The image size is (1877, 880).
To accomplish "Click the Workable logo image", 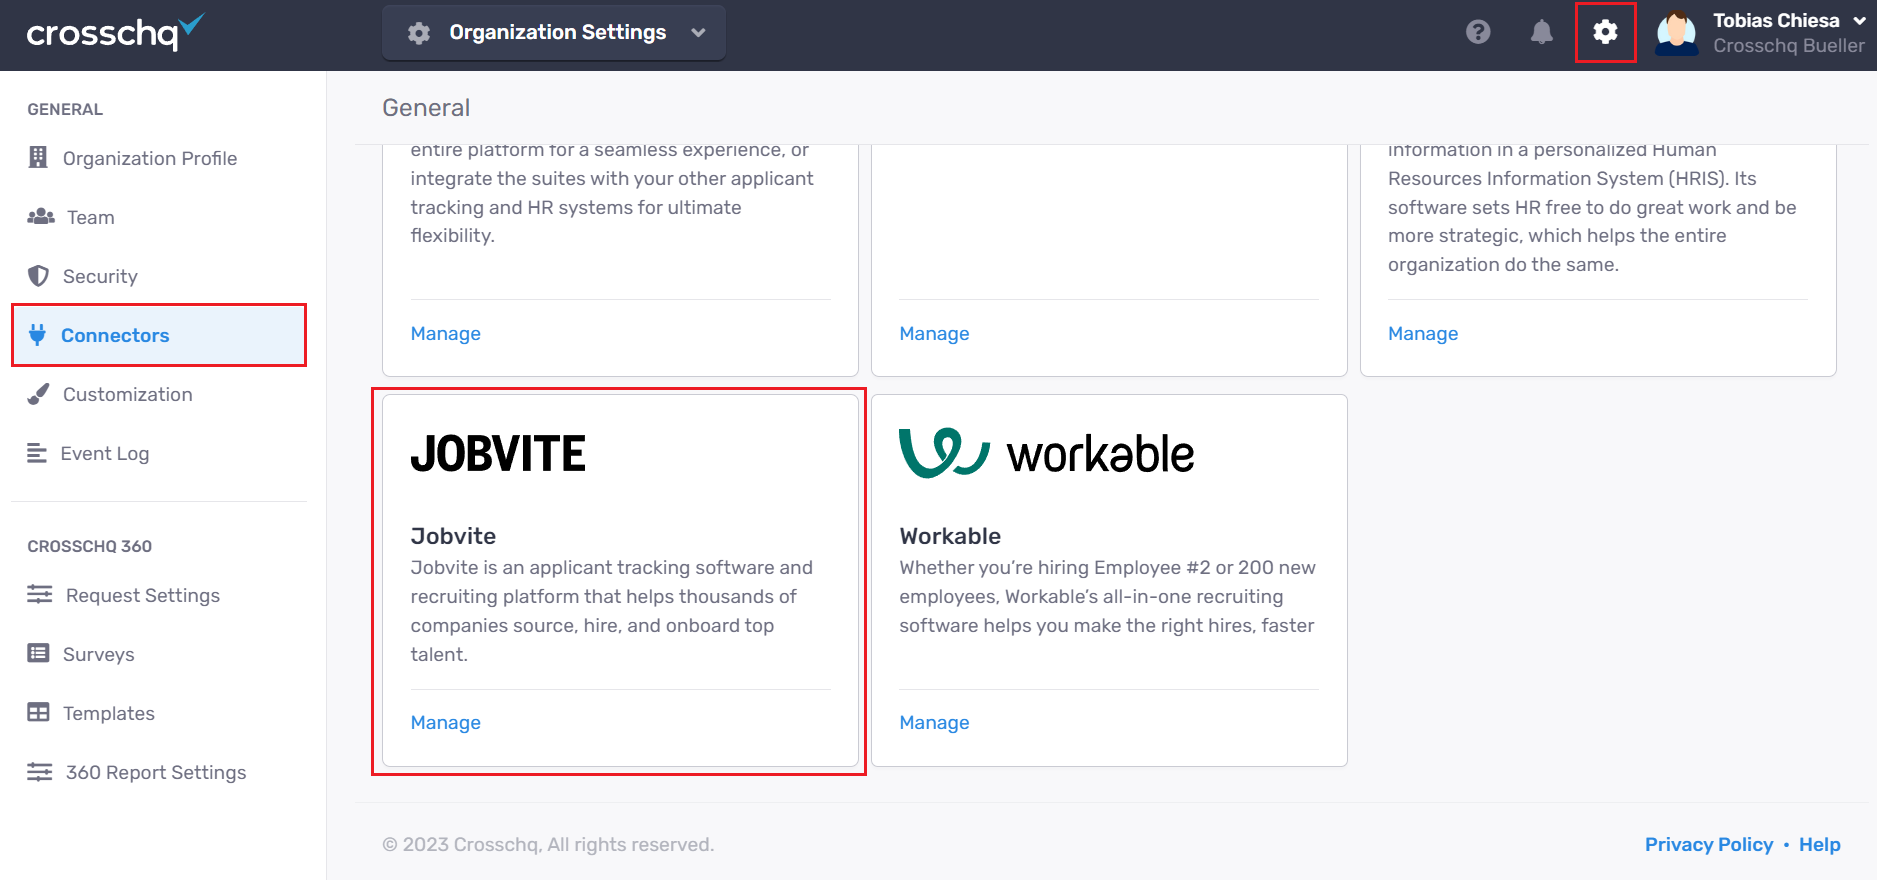I will pos(1047,453).
